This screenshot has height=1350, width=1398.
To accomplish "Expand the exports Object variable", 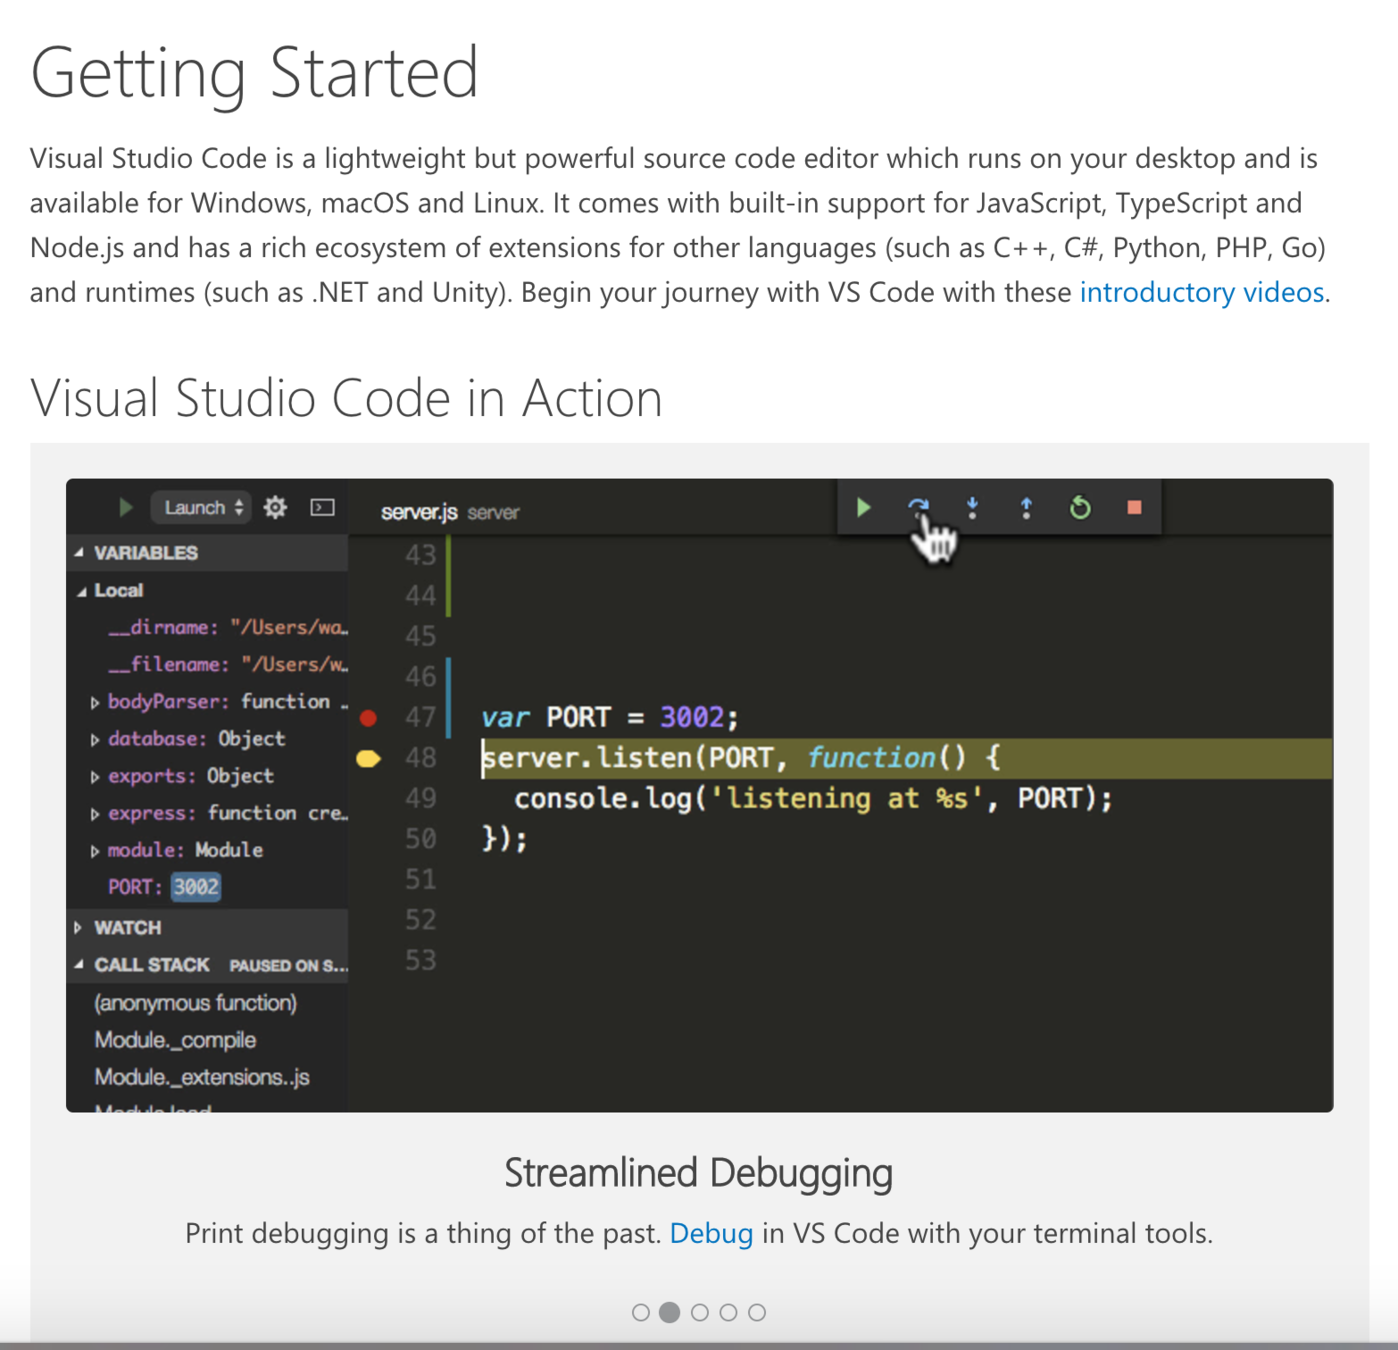I will click(94, 777).
